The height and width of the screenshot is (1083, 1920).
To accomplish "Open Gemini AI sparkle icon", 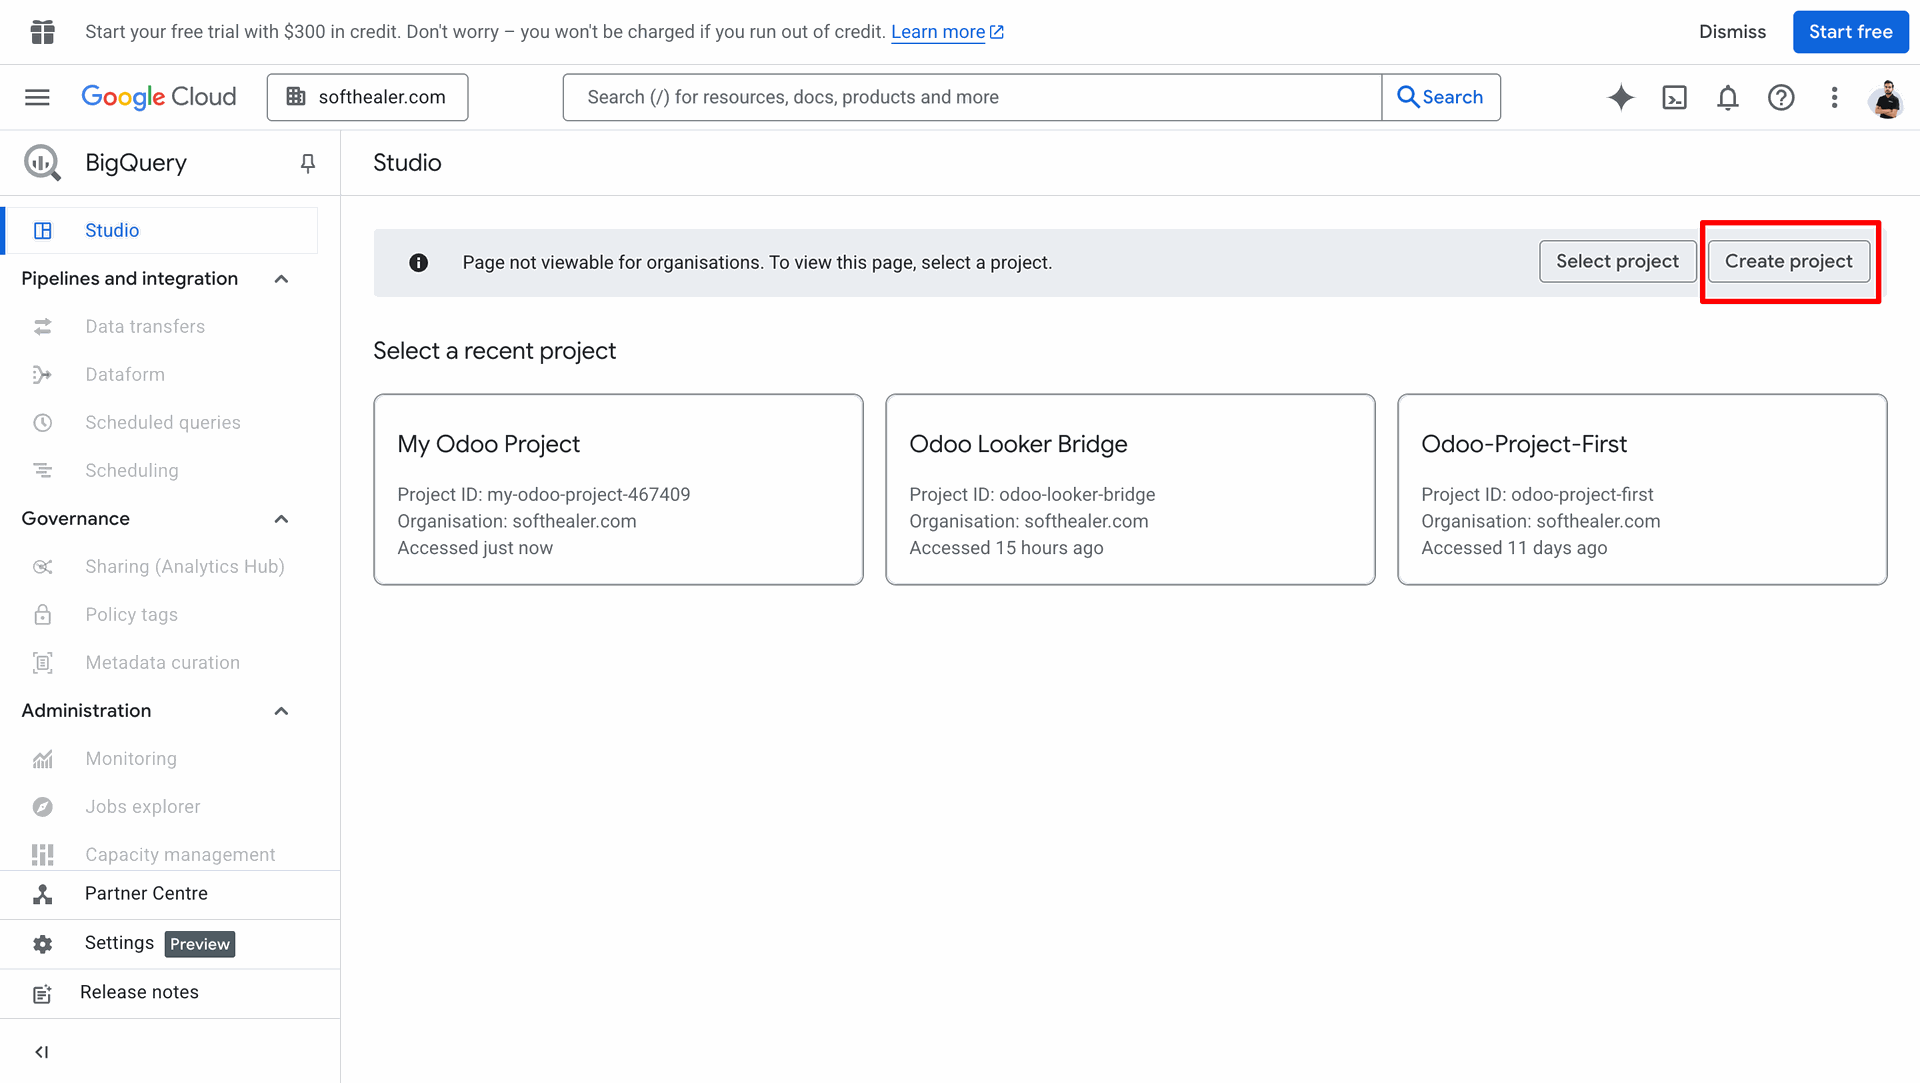I will pyautogui.click(x=1620, y=97).
